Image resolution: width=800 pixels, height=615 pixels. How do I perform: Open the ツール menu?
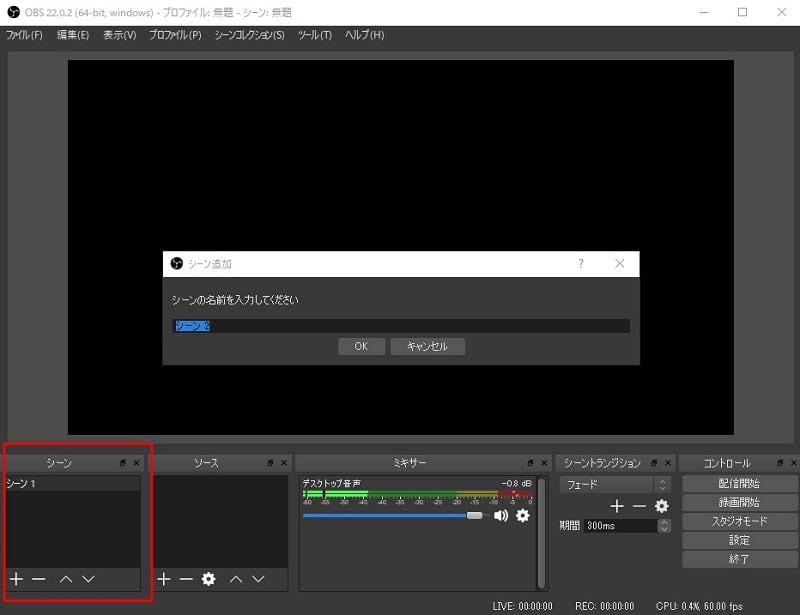point(313,34)
